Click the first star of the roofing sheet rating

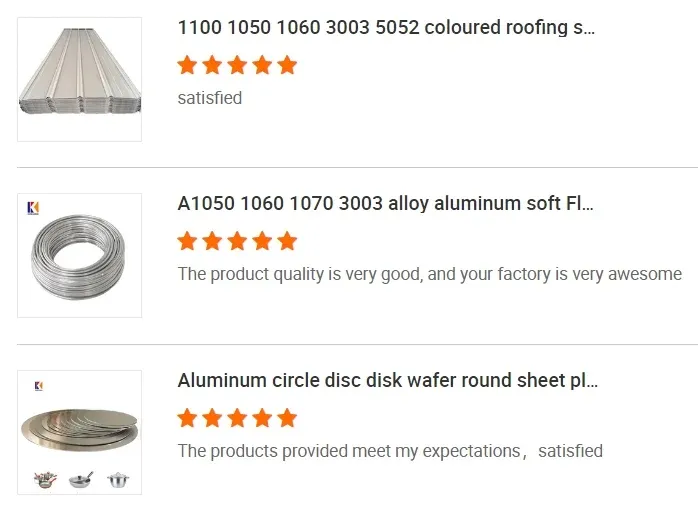(x=187, y=66)
